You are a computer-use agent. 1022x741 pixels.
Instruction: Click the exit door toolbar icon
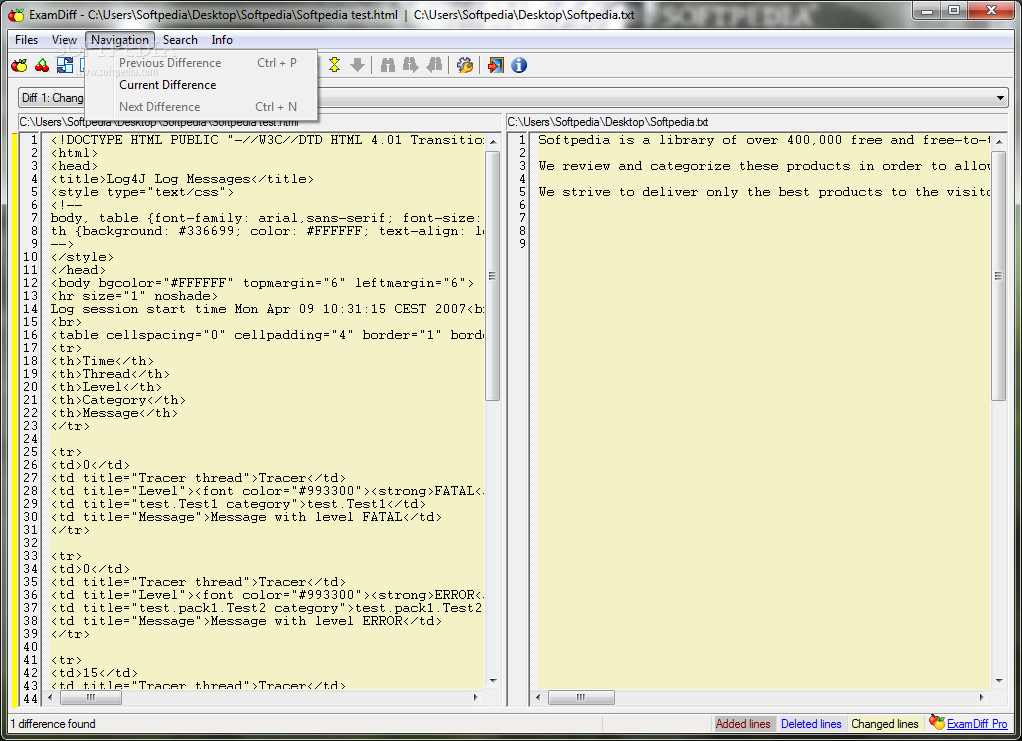(x=495, y=65)
